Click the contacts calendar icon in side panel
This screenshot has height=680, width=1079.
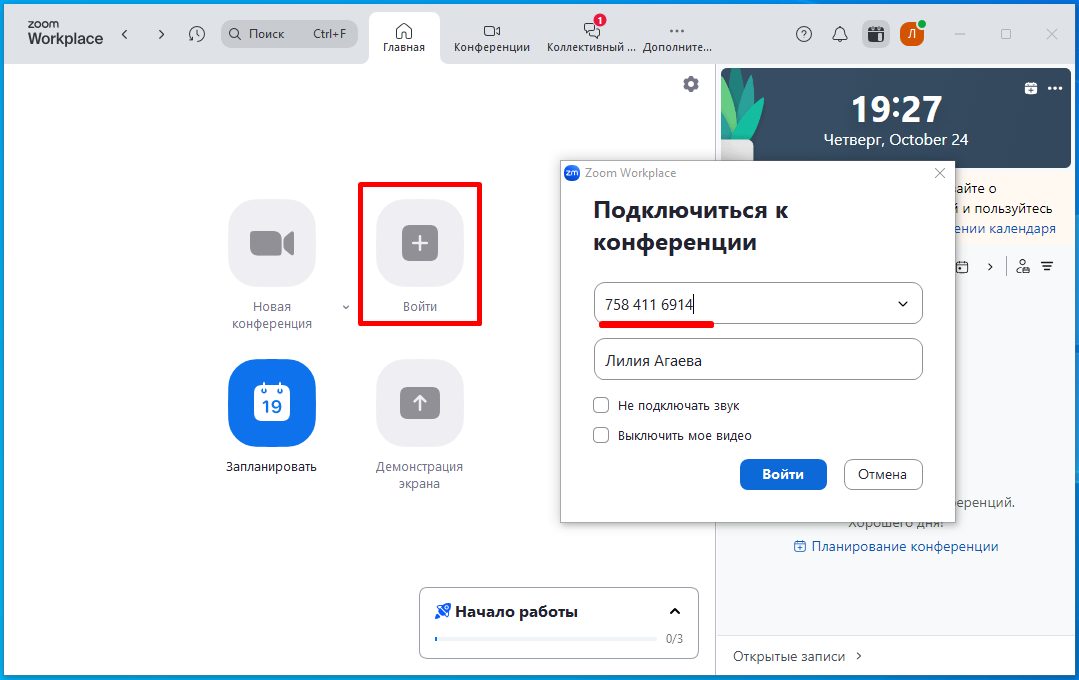[x=1023, y=266]
